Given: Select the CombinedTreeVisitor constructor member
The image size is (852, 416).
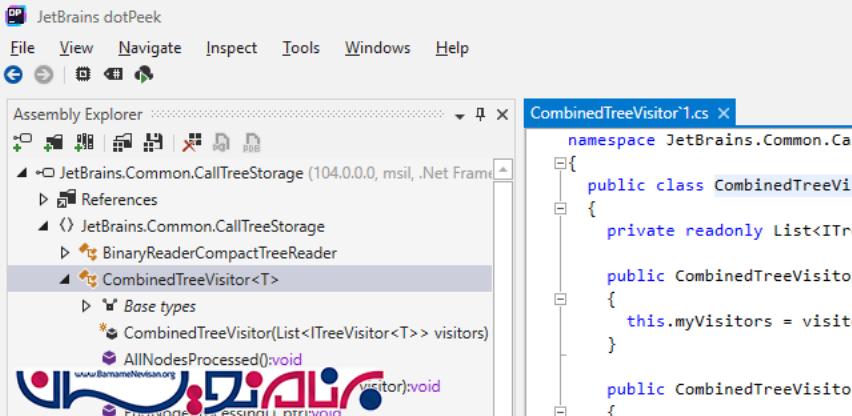Looking at the screenshot, I should coord(306,333).
